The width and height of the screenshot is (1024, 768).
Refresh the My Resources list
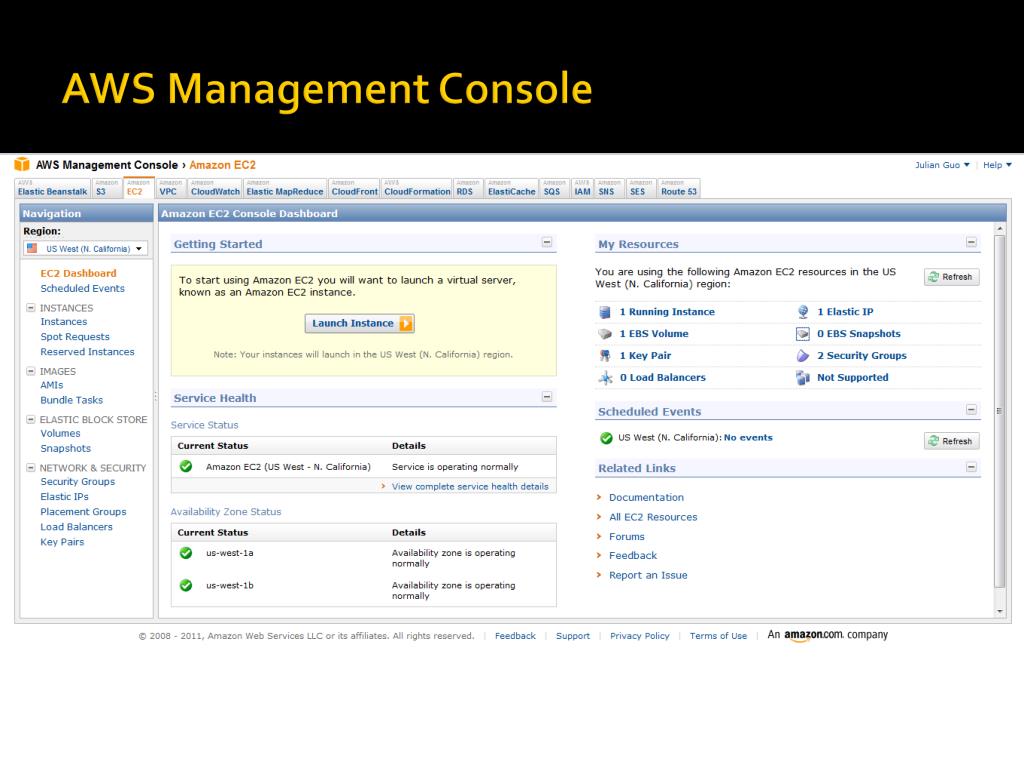(952, 277)
